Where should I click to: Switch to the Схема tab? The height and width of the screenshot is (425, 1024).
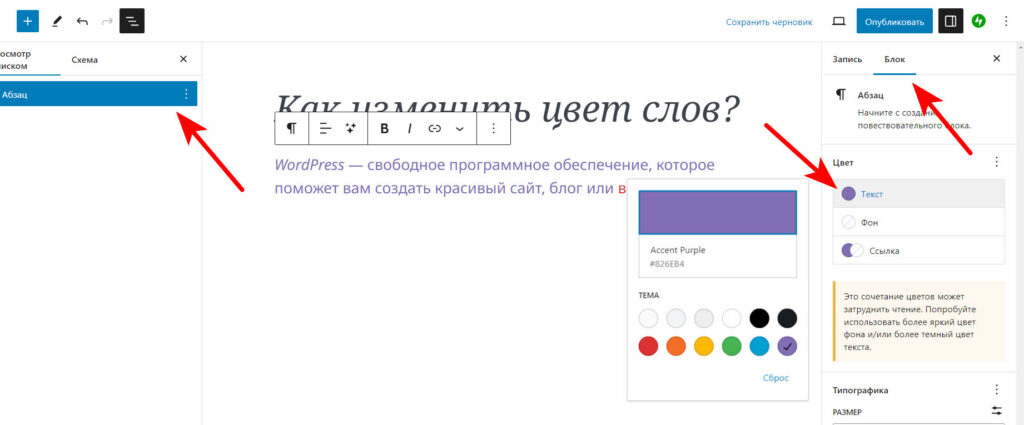85,59
